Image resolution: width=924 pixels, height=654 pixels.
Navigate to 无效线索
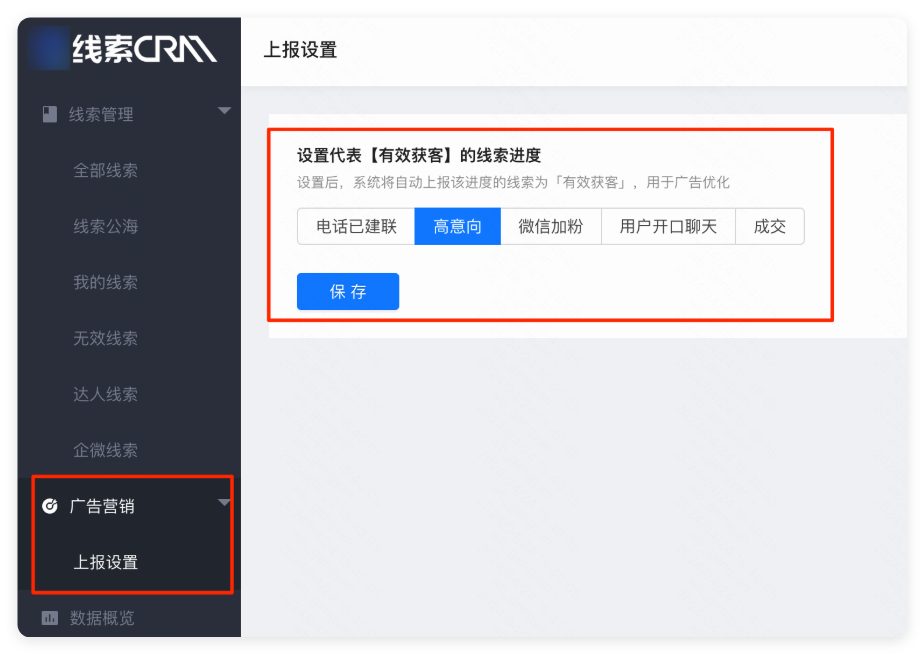pos(105,339)
